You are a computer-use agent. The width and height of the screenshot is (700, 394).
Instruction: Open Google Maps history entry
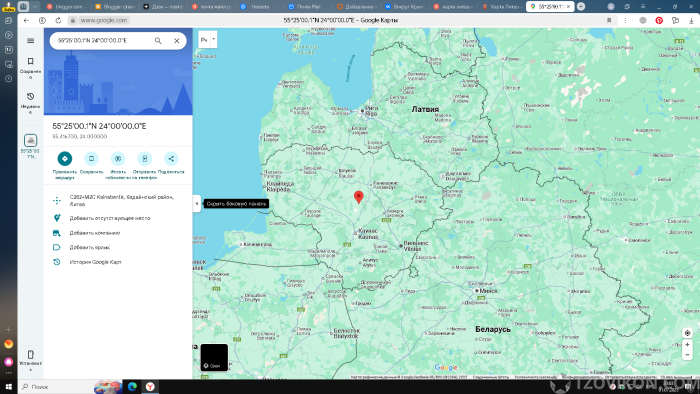coord(96,262)
